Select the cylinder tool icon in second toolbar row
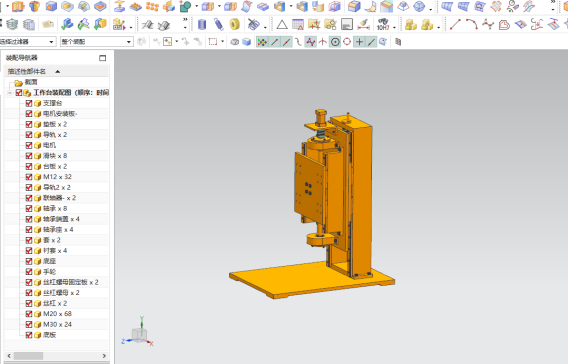 tap(202, 24)
